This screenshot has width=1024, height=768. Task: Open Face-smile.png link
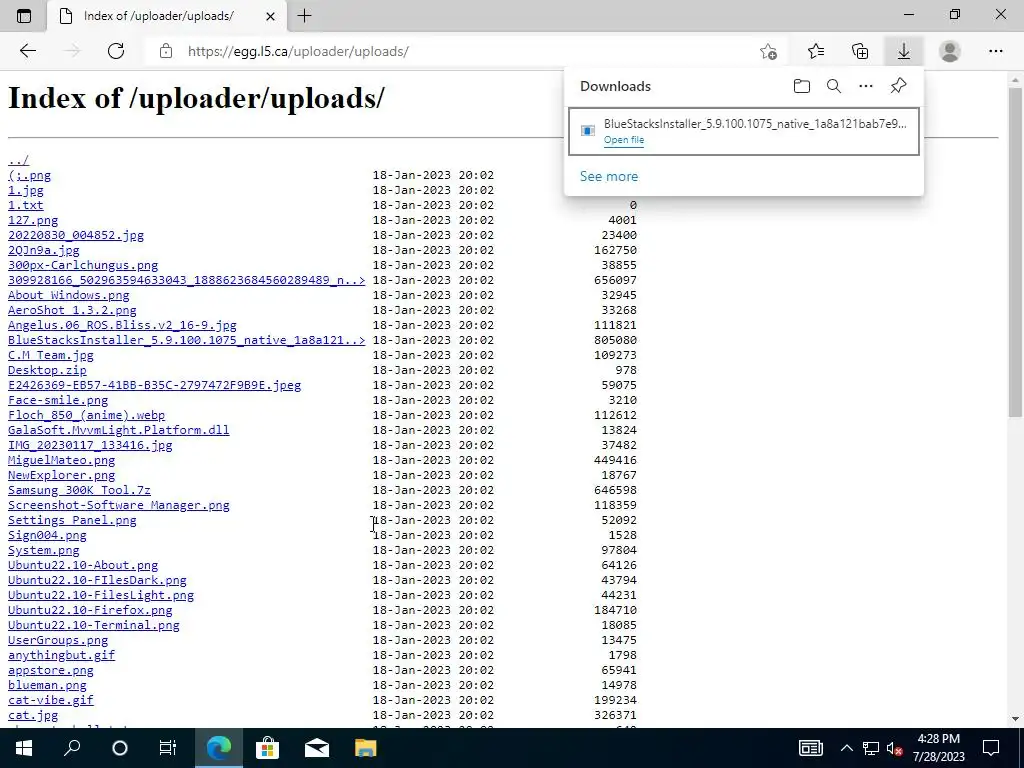[x=58, y=400]
